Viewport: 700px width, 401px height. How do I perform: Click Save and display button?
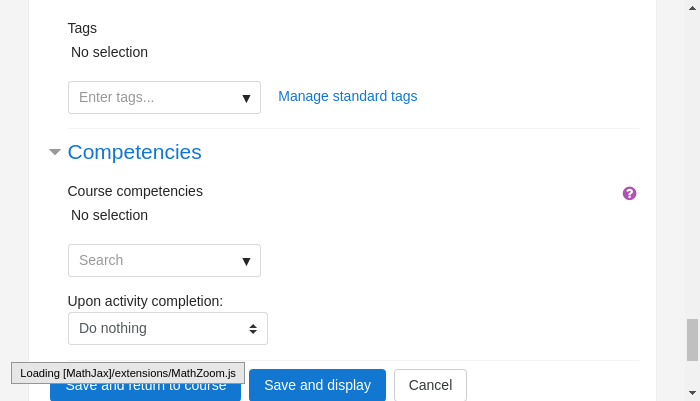click(x=317, y=385)
